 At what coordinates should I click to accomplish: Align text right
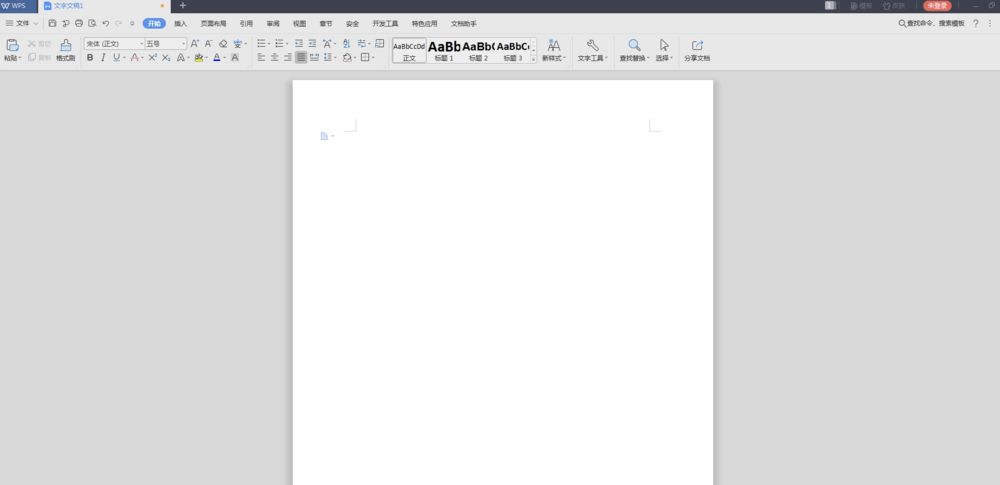[x=288, y=57]
